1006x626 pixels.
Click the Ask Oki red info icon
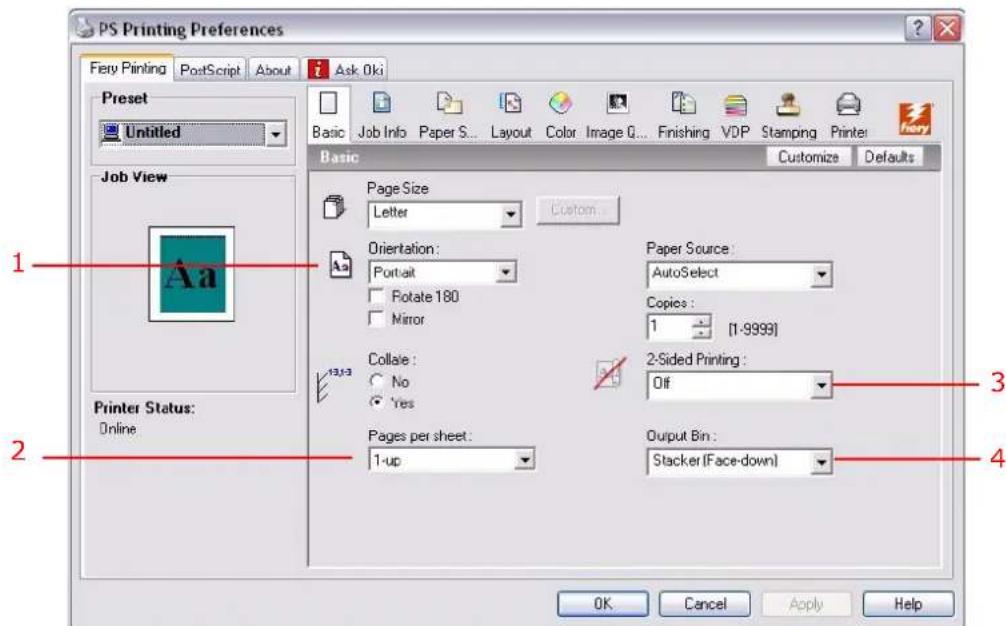point(318,69)
